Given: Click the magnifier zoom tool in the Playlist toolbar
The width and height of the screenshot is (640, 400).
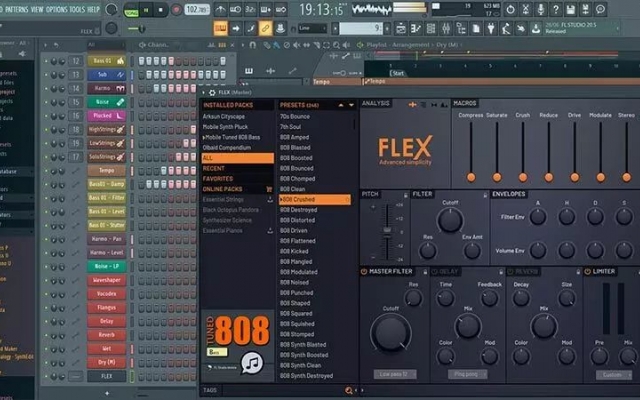Looking at the screenshot, I should click(336, 45).
